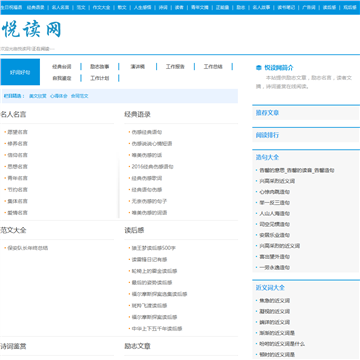Open the 工作计划 category
Screen dimensions: 360x360
(100, 78)
